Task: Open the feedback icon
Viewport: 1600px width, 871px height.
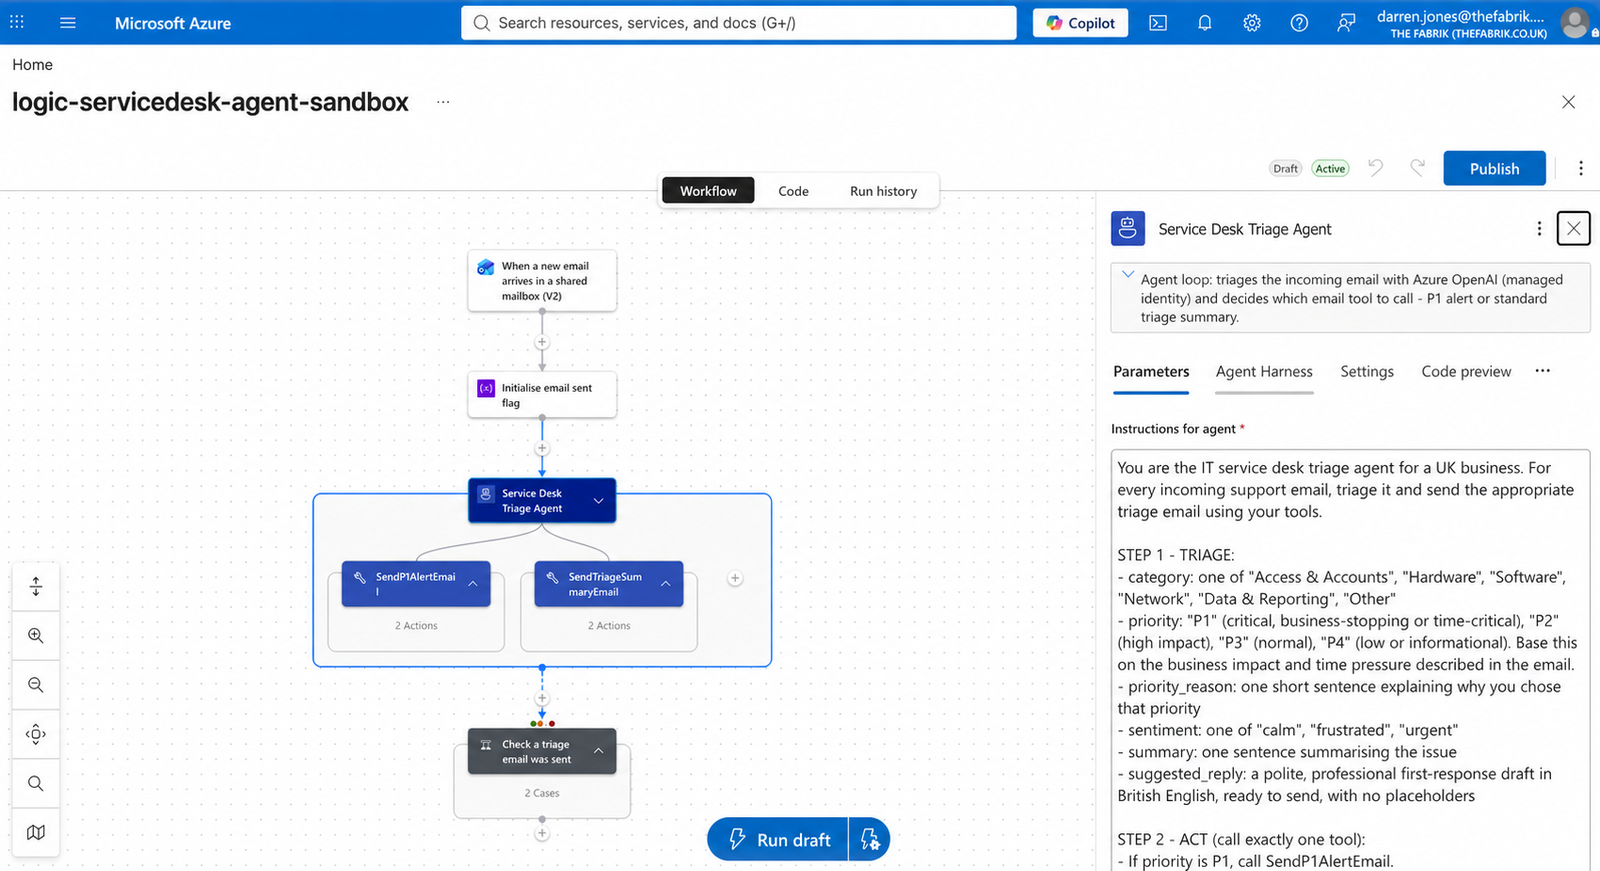Action: (x=1346, y=23)
